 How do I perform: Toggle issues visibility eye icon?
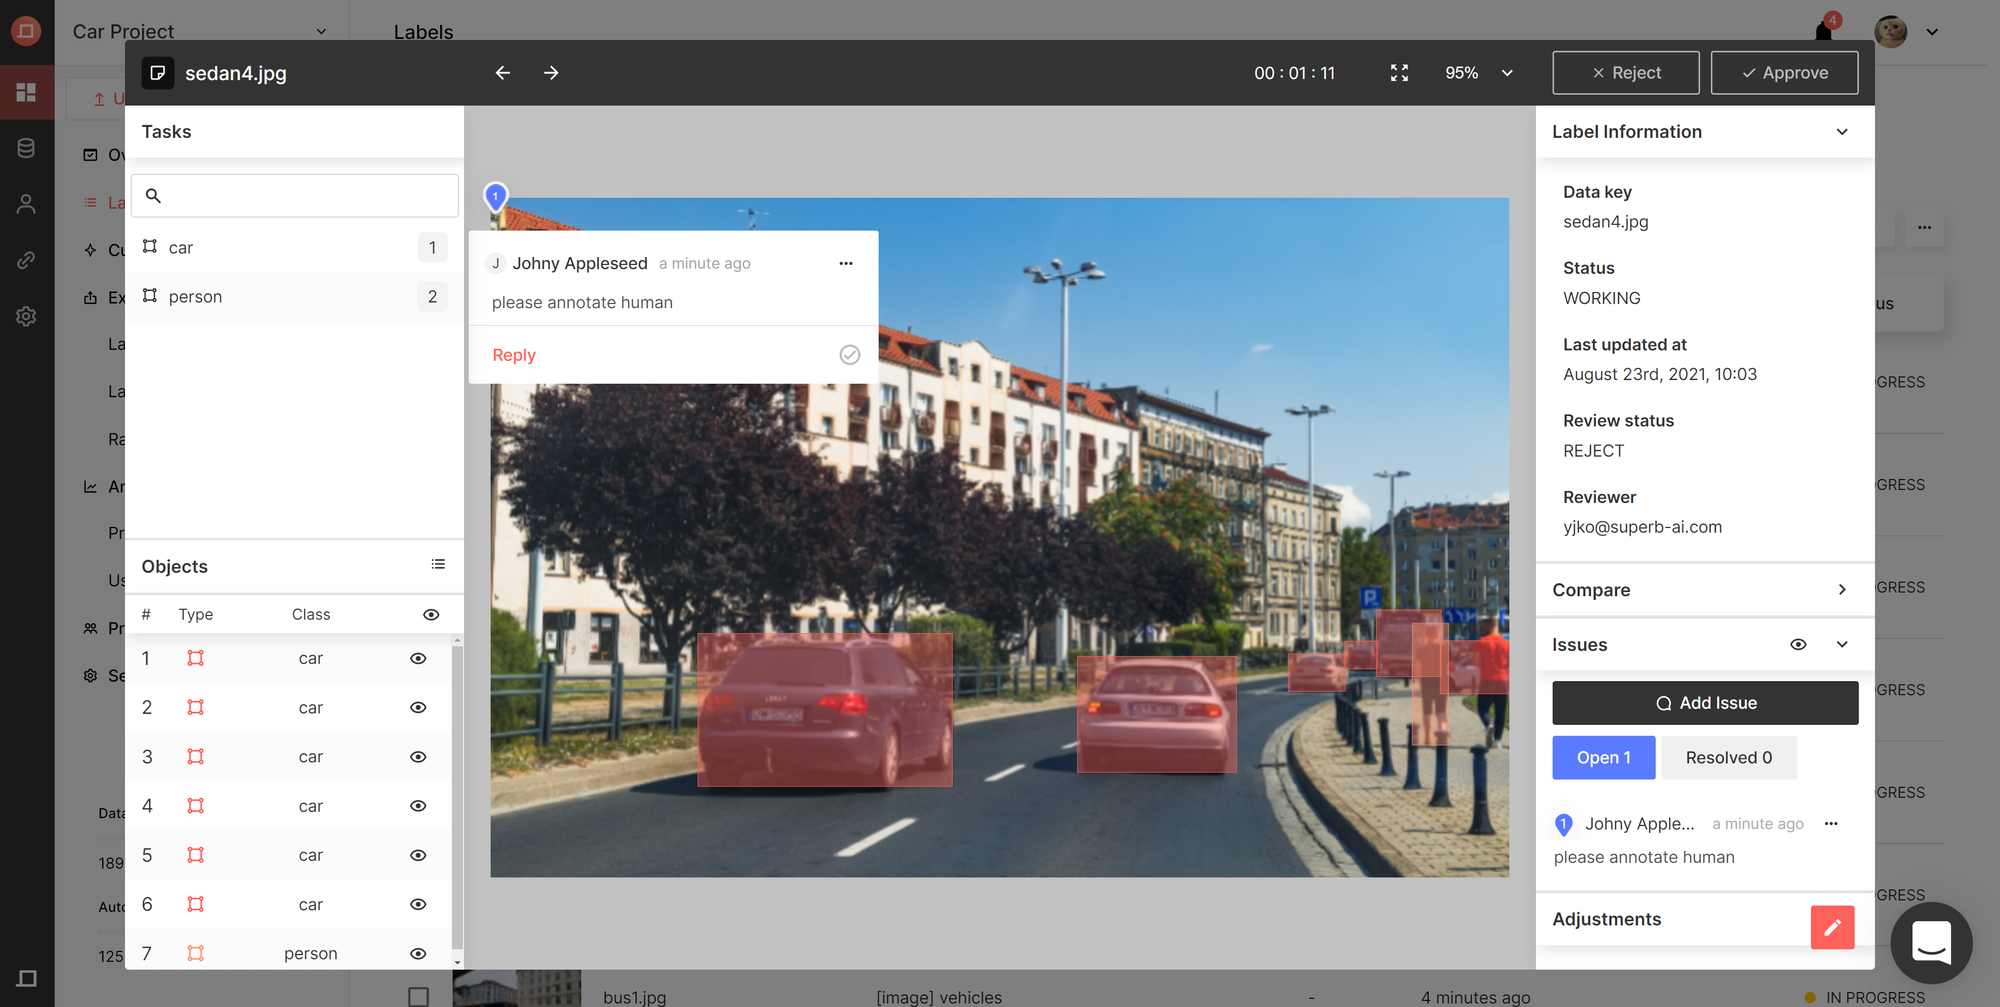click(1798, 645)
